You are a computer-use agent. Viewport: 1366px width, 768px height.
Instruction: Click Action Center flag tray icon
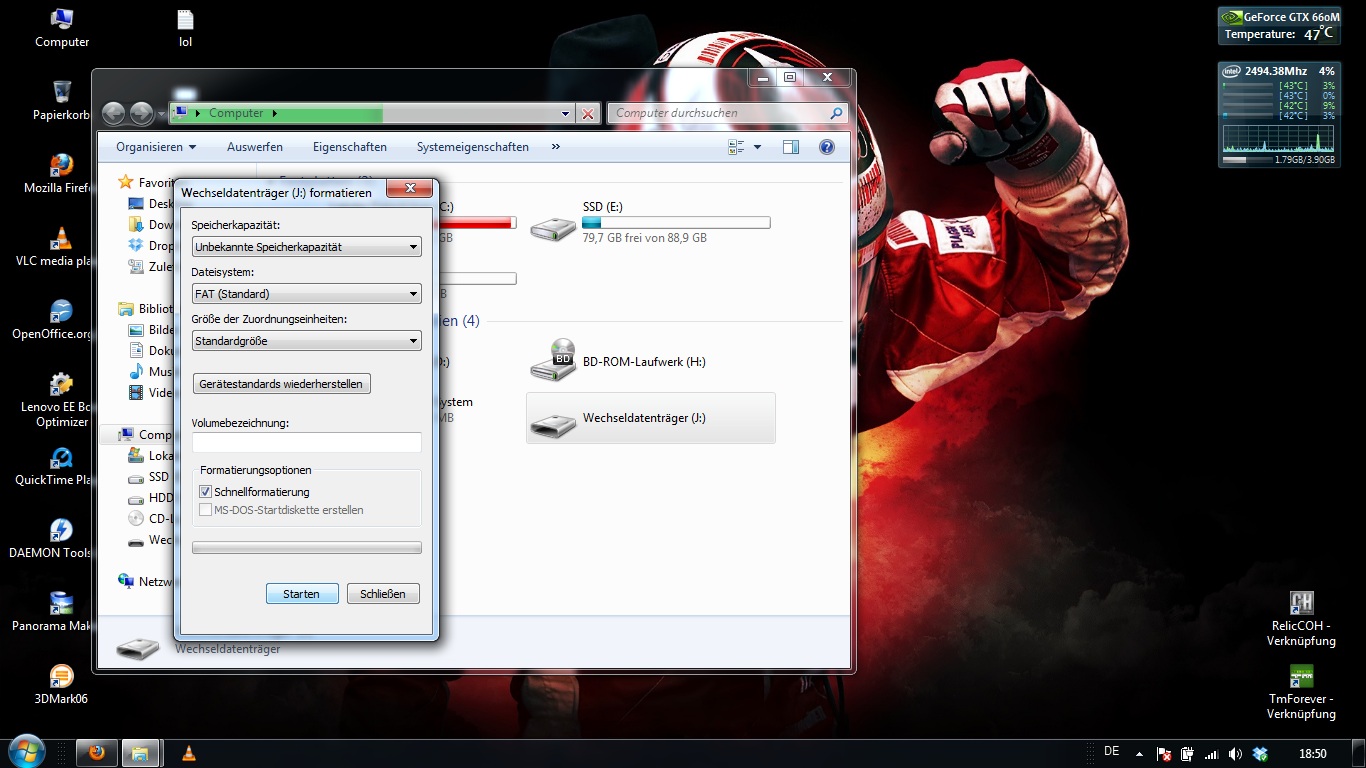pos(1163,754)
